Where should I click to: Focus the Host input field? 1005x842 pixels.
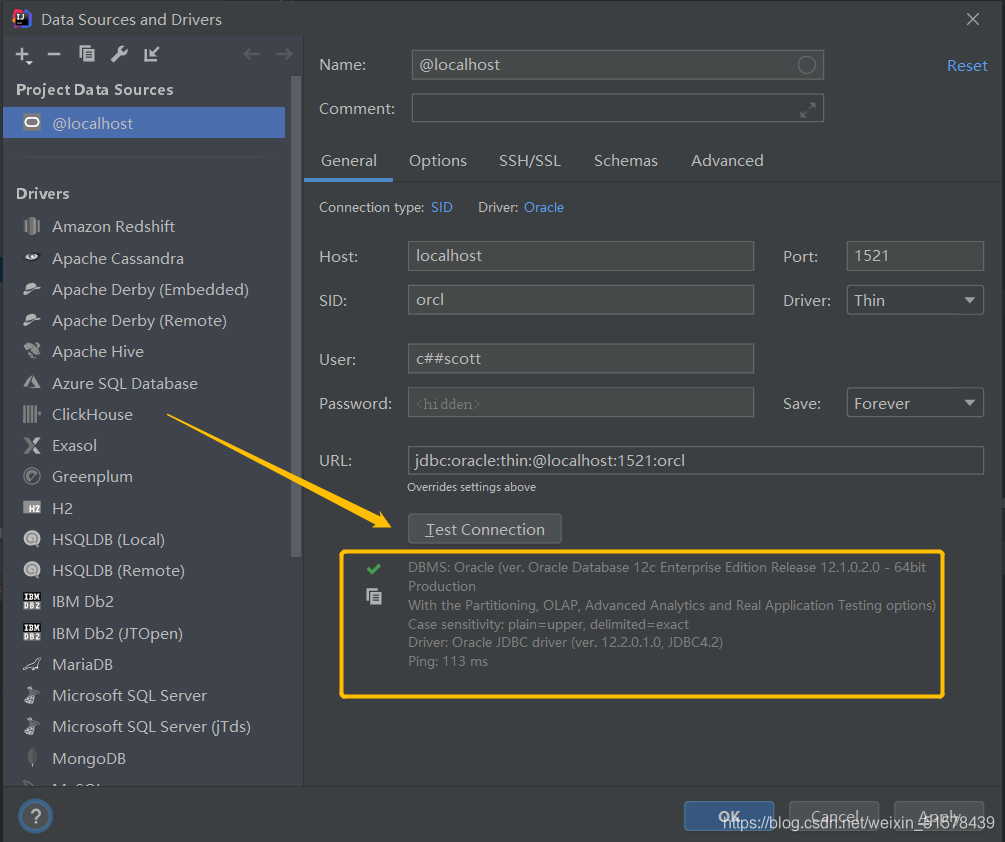point(581,256)
